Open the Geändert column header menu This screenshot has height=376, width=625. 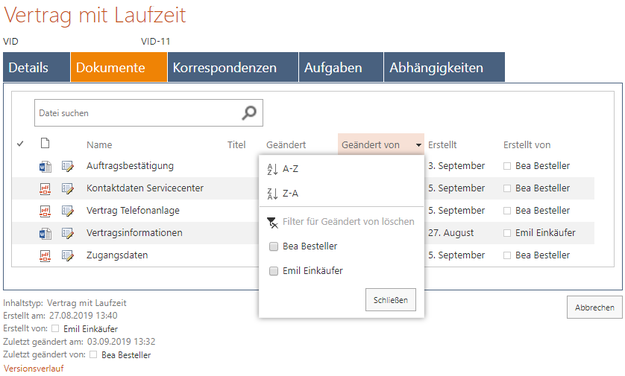pos(286,145)
